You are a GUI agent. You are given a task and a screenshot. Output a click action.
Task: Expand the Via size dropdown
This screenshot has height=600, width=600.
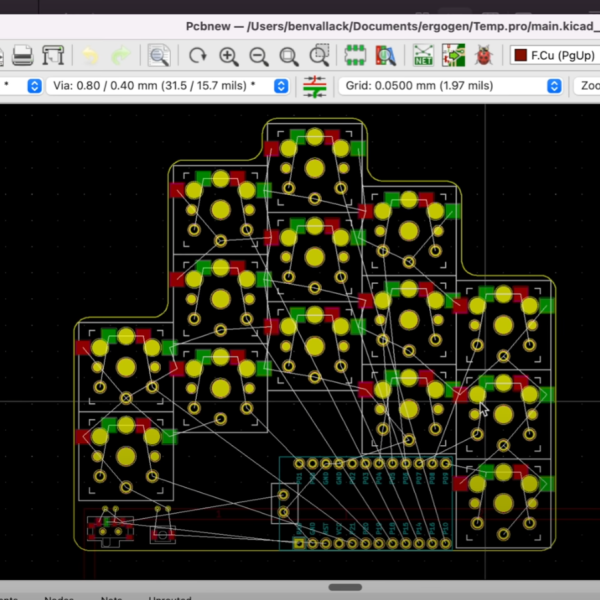[168, 86]
